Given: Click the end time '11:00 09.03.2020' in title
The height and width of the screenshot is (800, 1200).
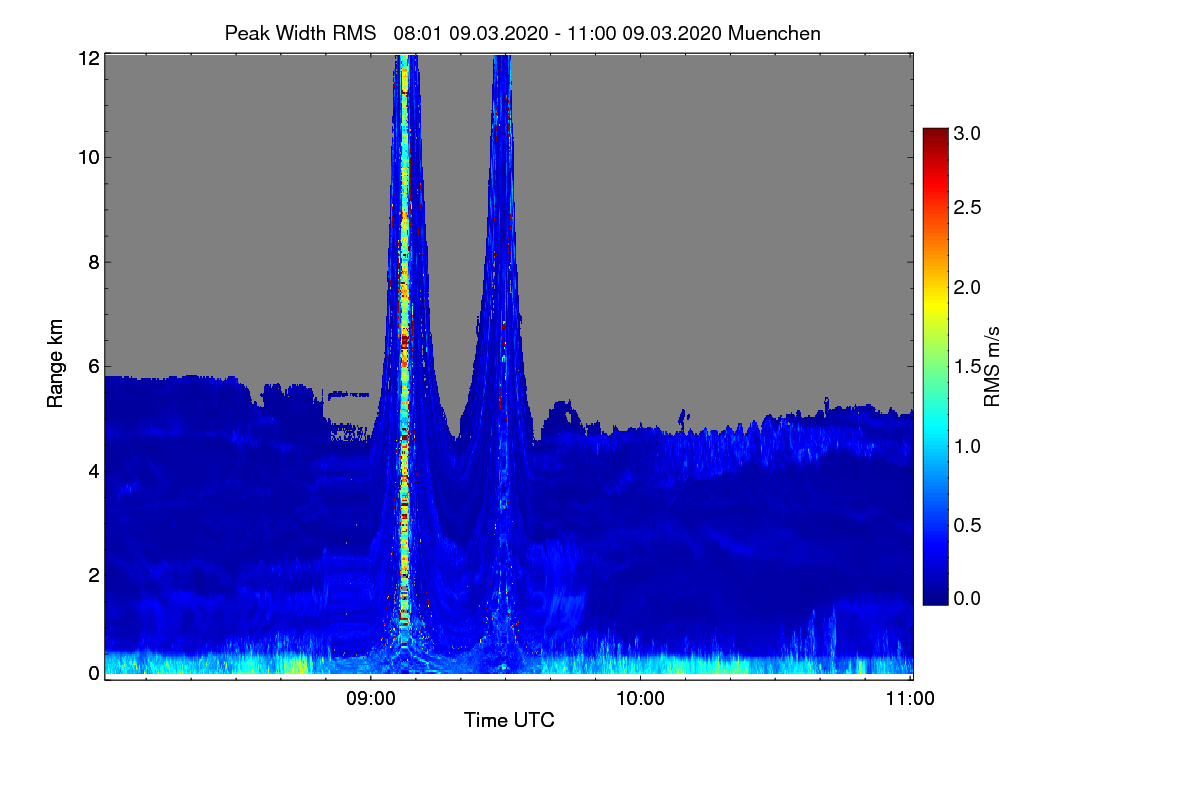Looking at the screenshot, I should [x=646, y=33].
